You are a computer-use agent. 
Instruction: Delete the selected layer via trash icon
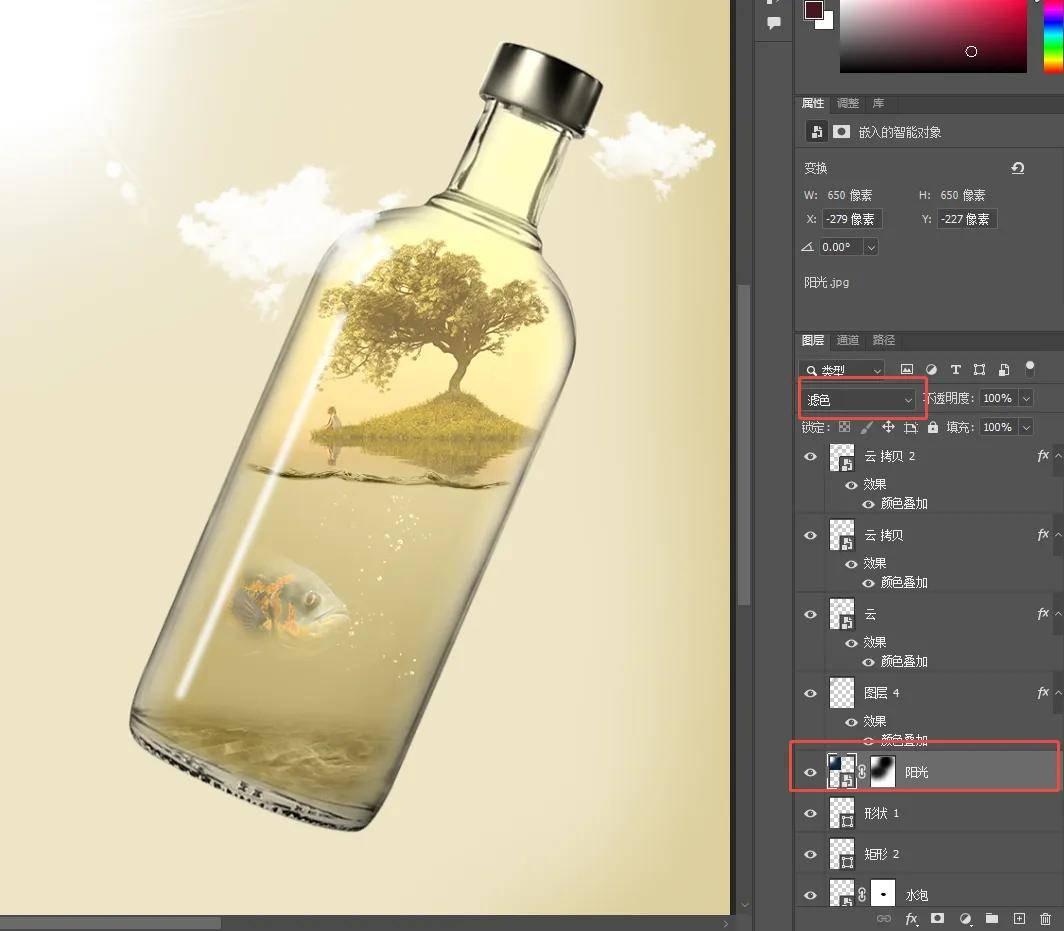1045,918
